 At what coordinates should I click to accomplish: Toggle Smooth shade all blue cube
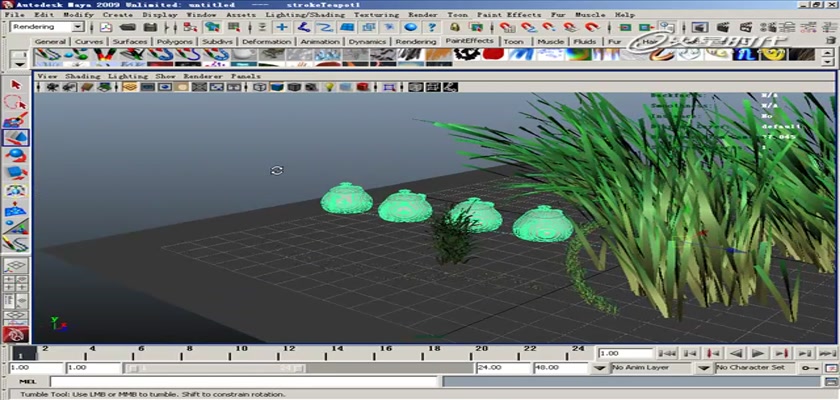[x=276, y=87]
